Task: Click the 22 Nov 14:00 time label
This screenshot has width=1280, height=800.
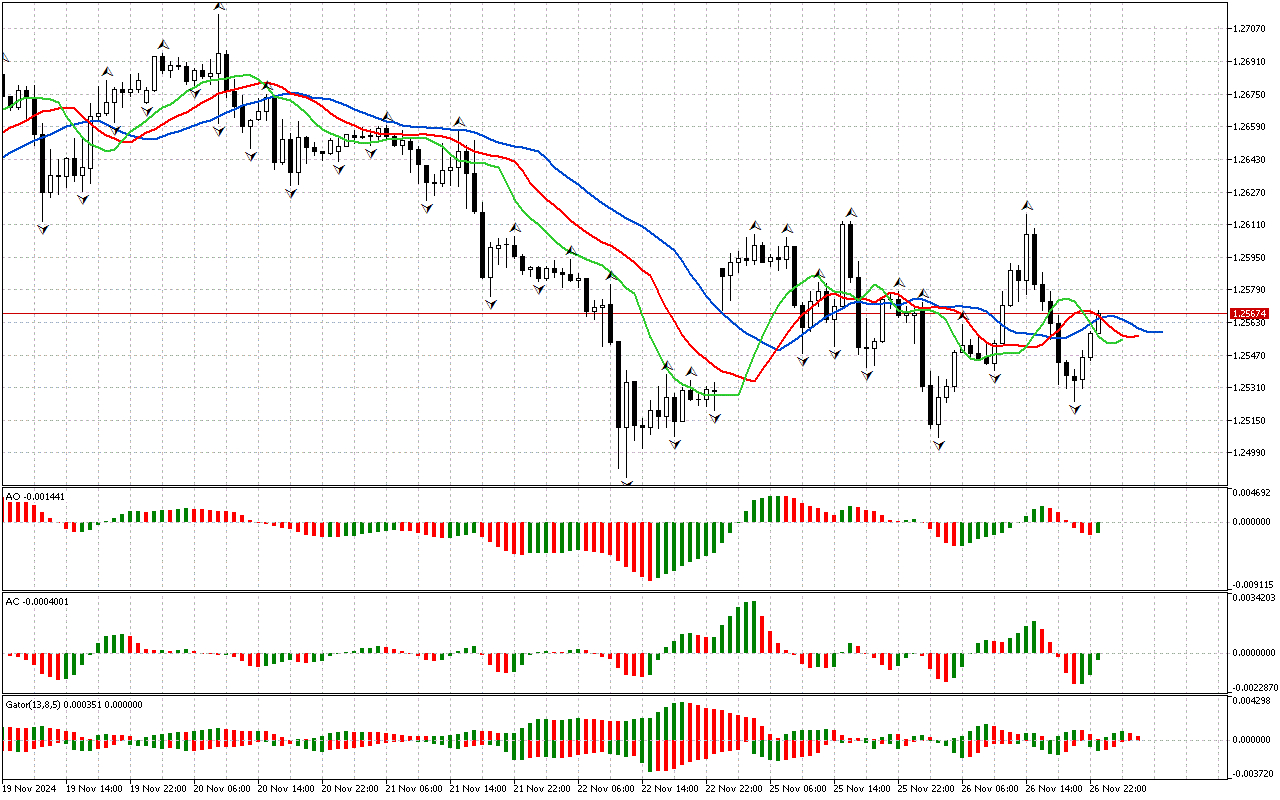Action: [670, 789]
